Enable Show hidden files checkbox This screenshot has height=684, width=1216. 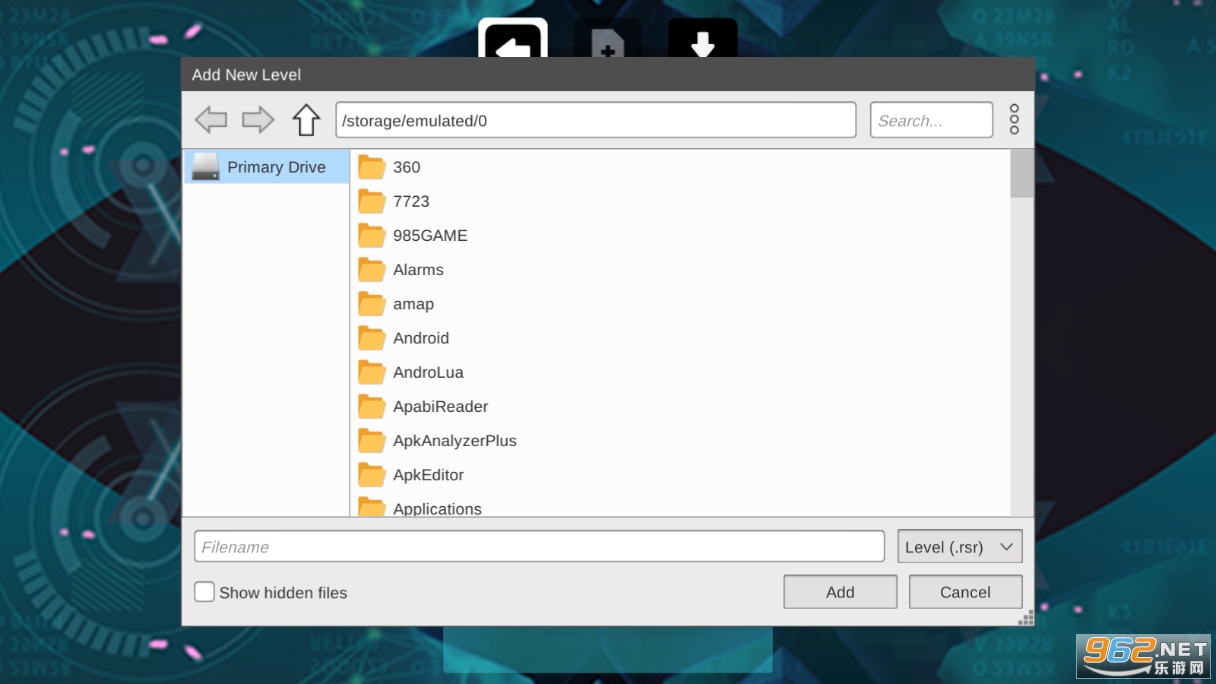[x=204, y=592]
